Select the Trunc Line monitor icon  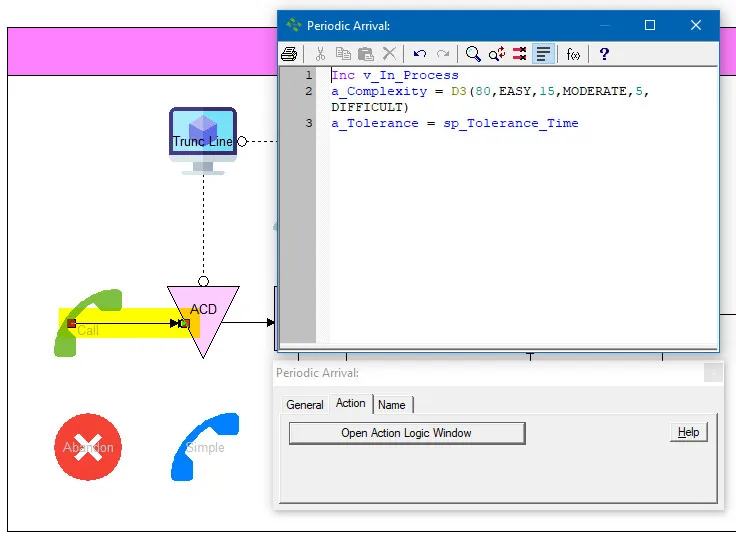(203, 141)
